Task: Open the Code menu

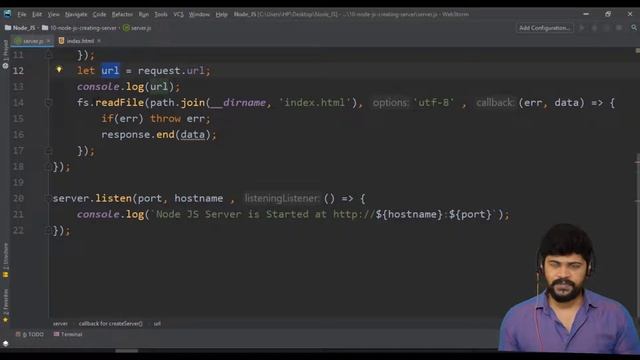Action: coord(99,14)
